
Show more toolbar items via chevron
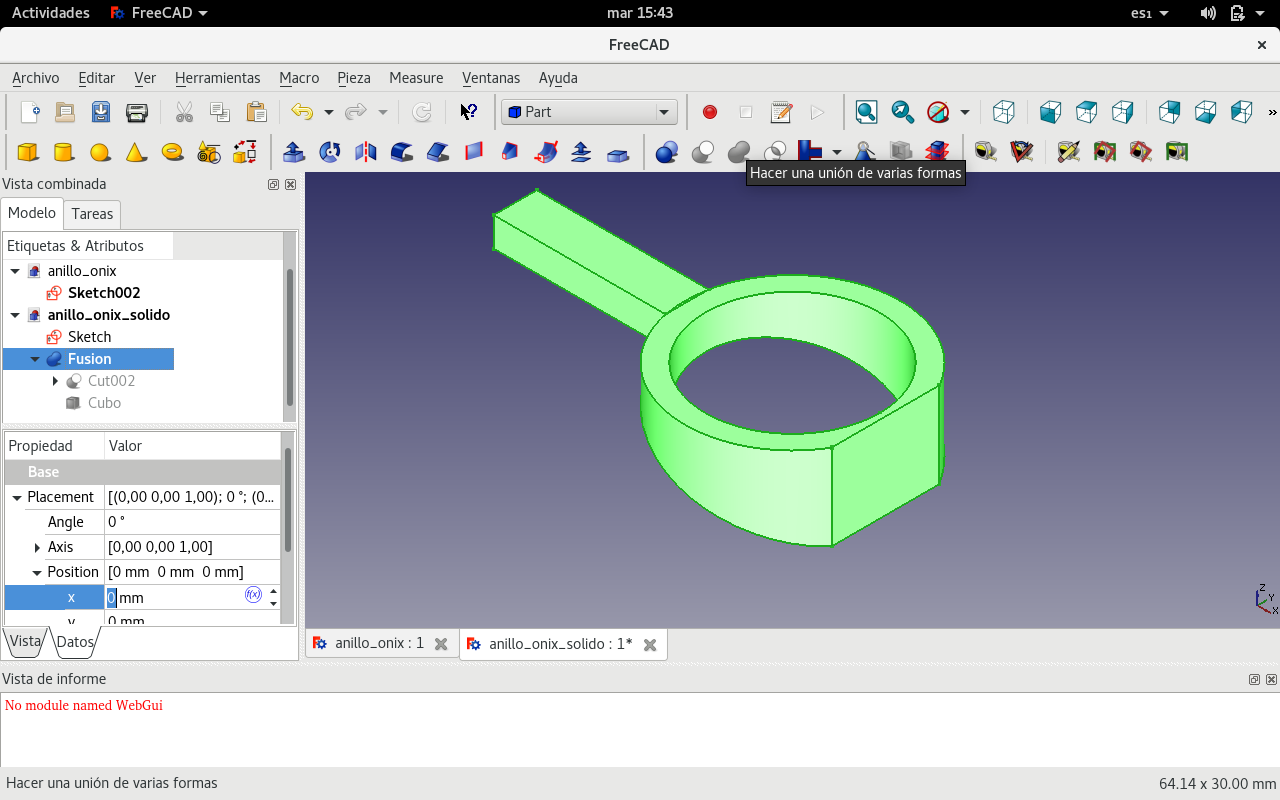tap(1272, 112)
